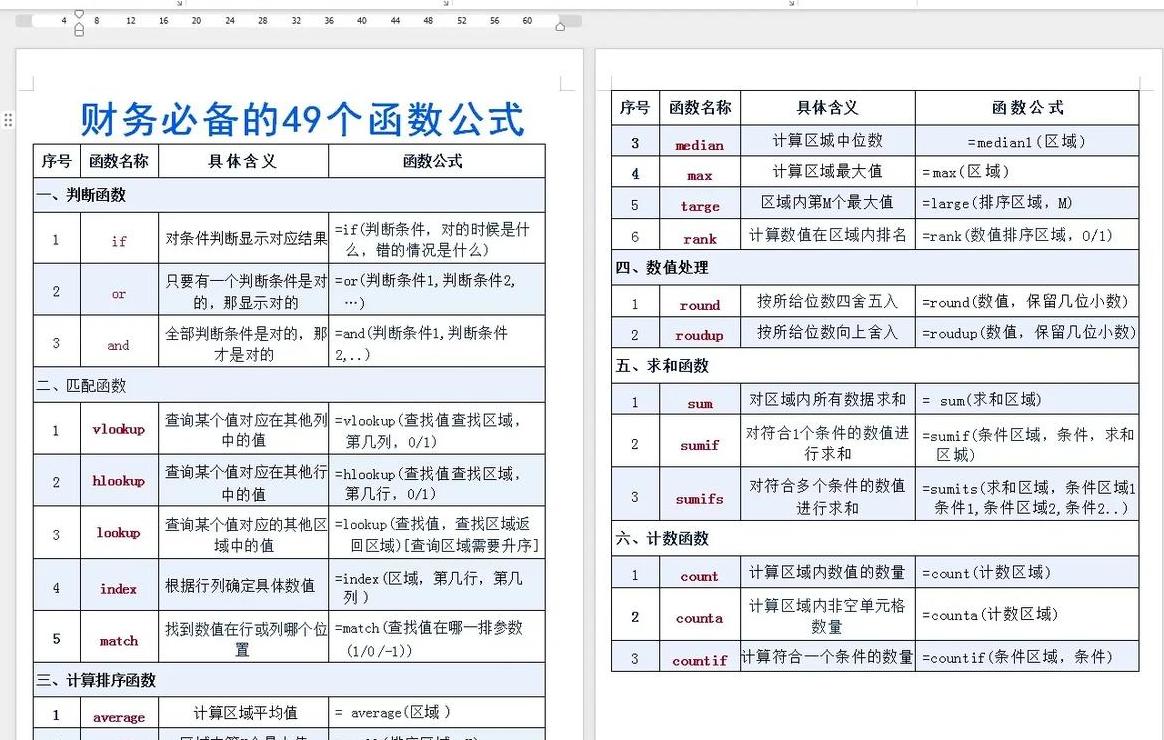
Task: Click the formula = sum(求和区域)
Action: click(981, 399)
